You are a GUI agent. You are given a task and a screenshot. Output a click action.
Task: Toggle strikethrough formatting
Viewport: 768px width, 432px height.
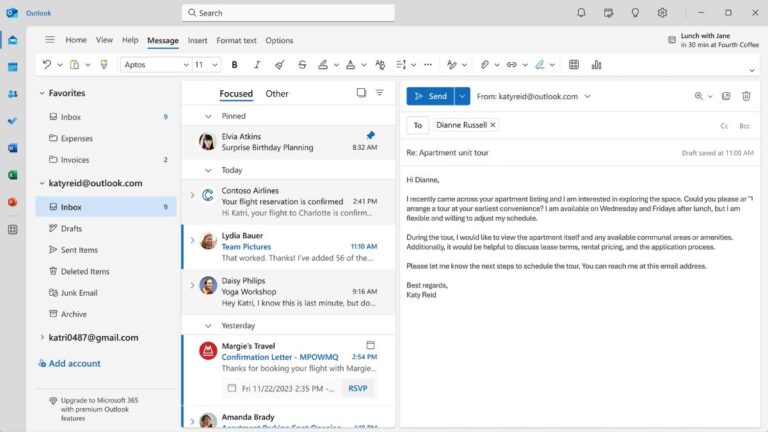(x=302, y=65)
